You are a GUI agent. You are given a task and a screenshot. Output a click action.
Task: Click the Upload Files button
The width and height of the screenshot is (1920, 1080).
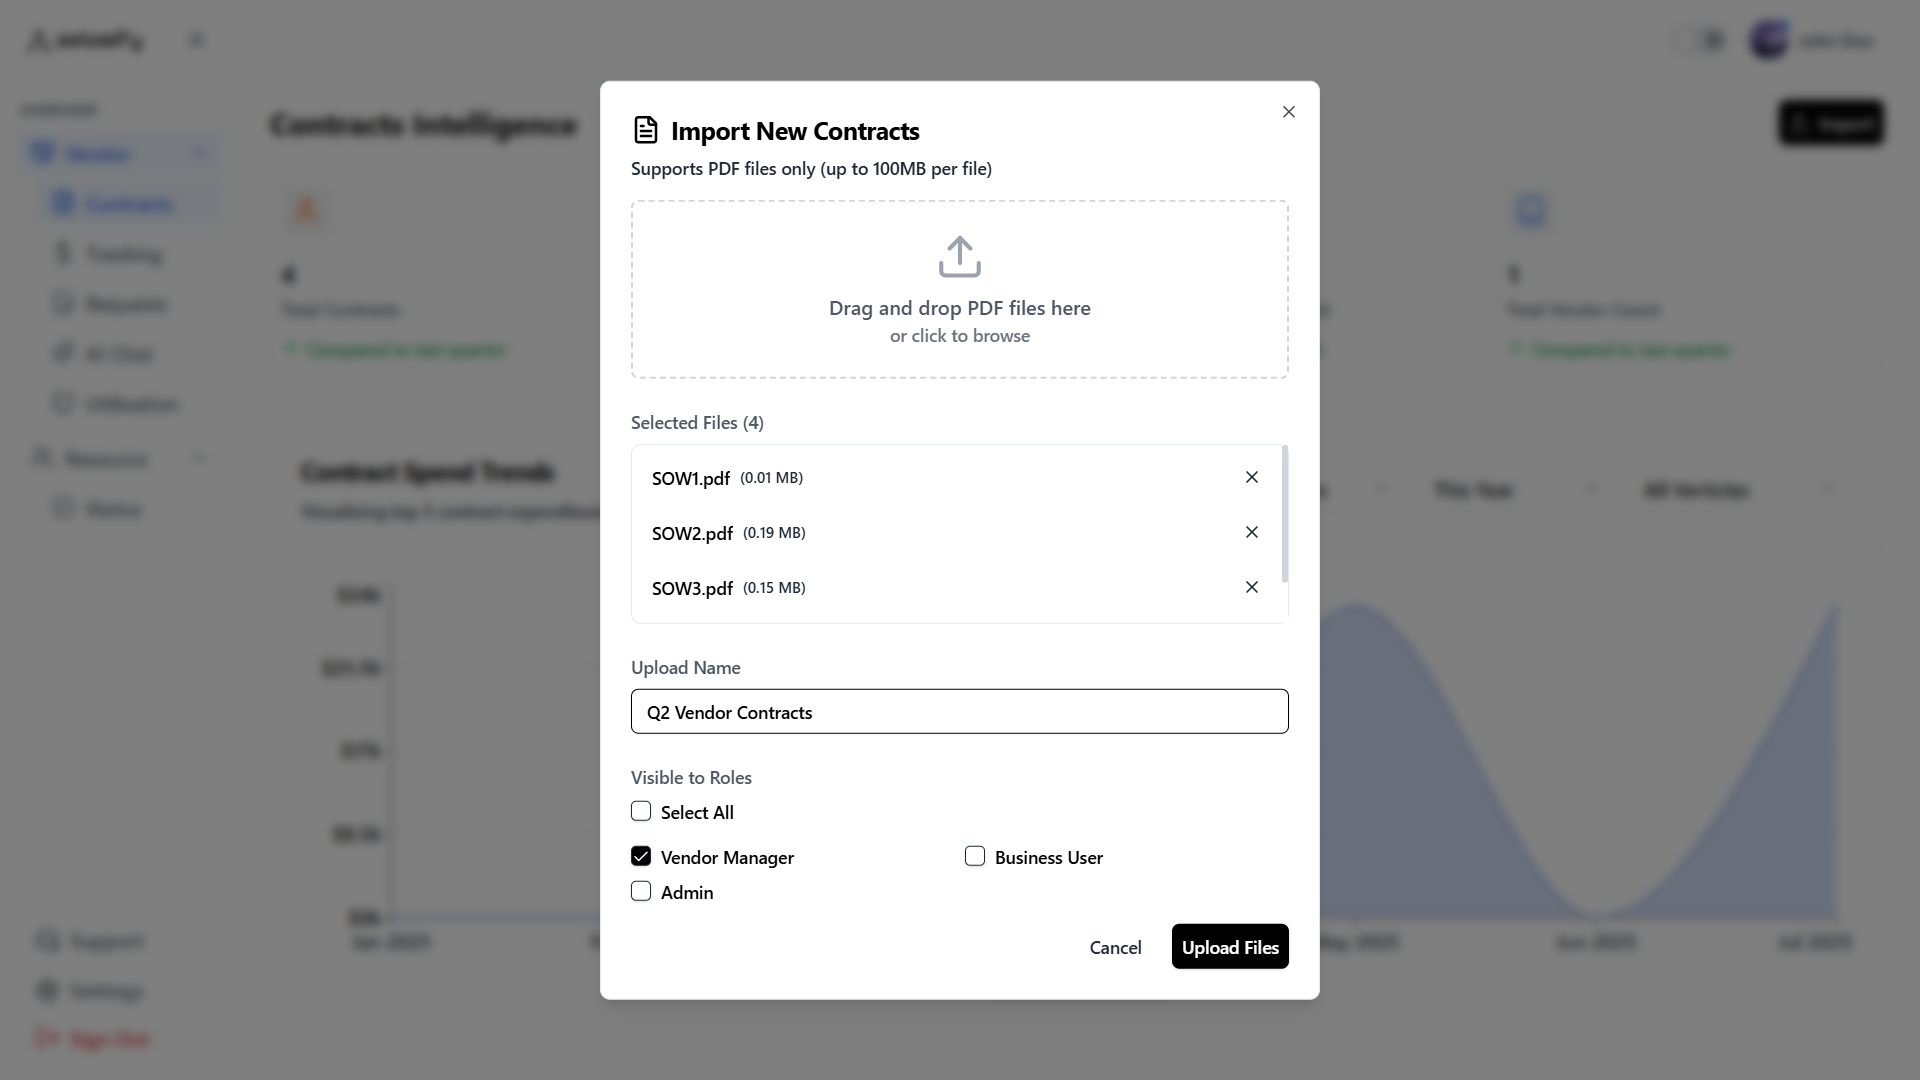[x=1230, y=946]
